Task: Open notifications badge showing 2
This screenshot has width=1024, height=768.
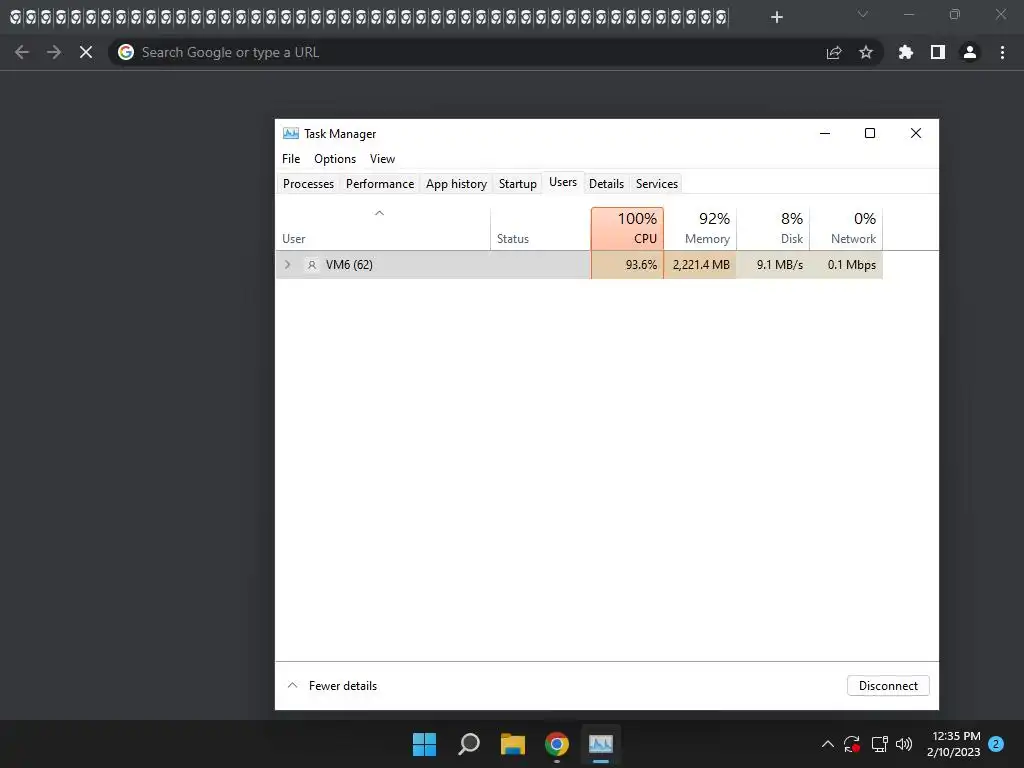Action: 996,744
